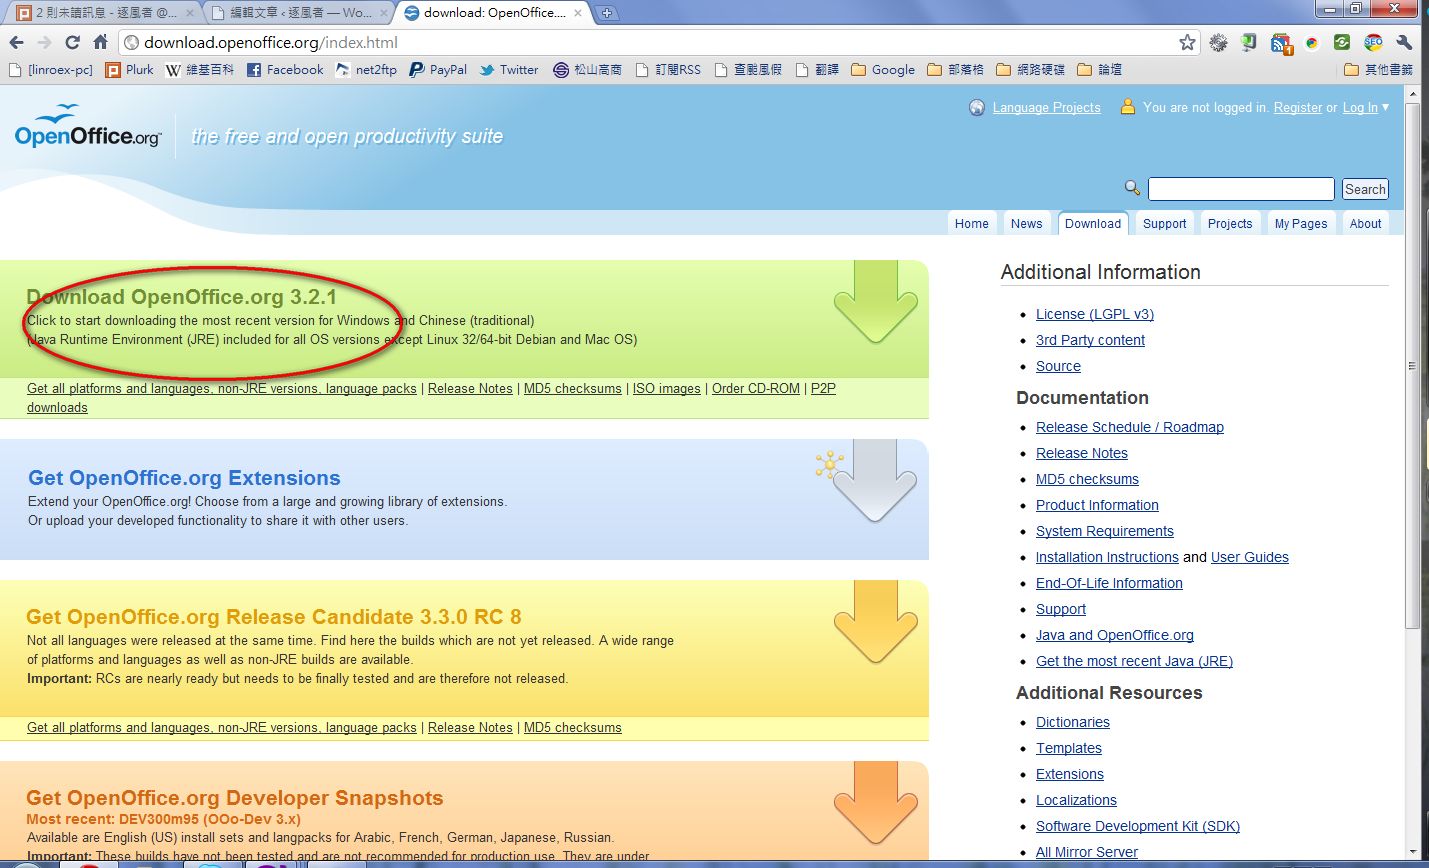Image resolution: width=1429 pixels, height=868 pixels.
Task: Go back with the browser back arrow
Action: point(16,42)
